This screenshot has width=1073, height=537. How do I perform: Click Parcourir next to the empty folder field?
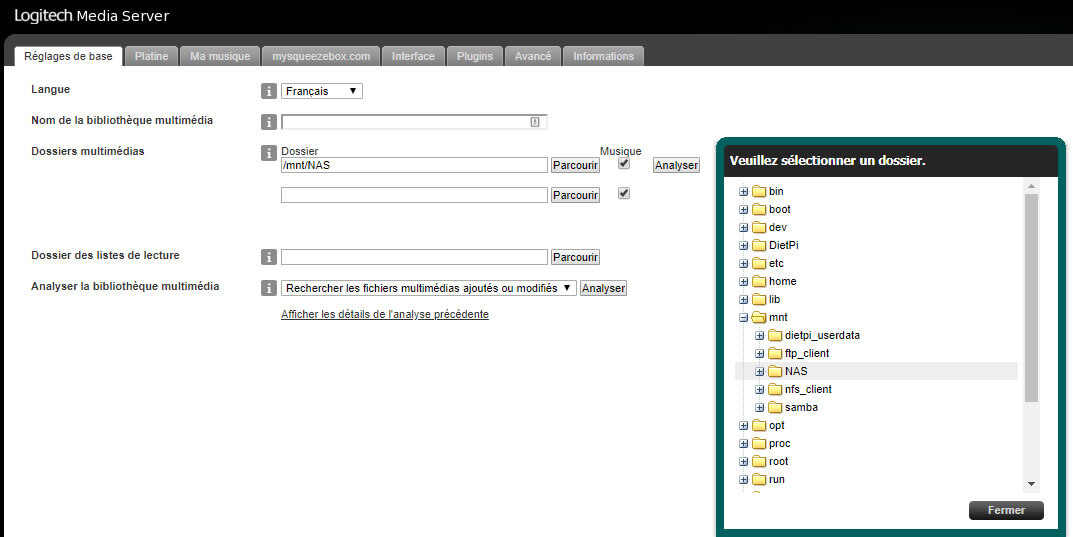tap(576, 195)
